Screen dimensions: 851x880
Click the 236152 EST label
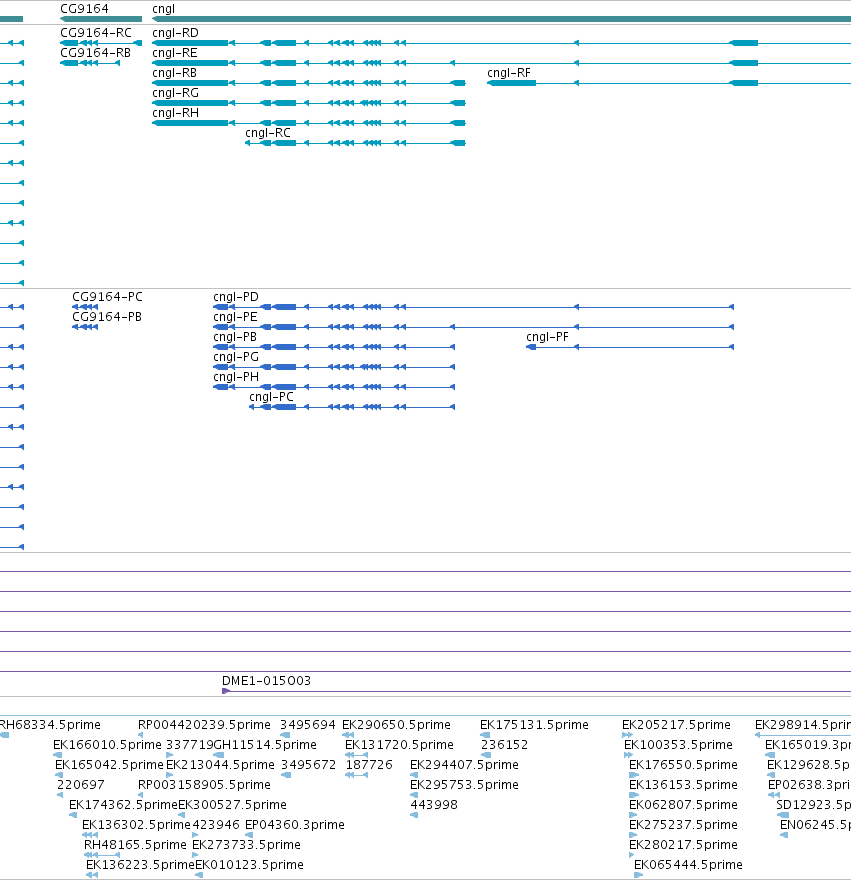505,745
